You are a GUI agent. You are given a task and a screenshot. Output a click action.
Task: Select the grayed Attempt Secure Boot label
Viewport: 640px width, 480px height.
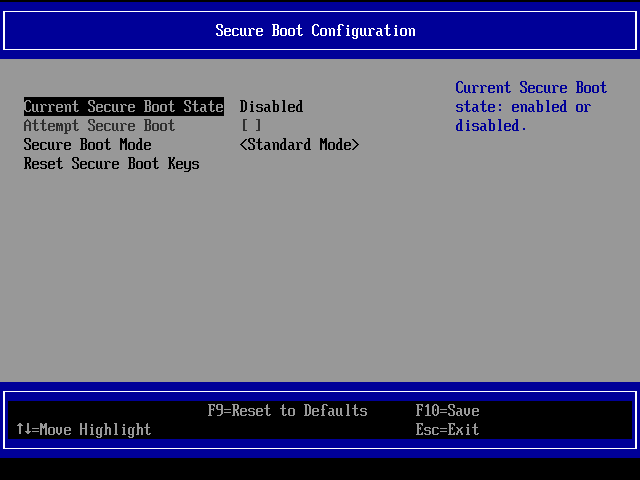(99, 126)
